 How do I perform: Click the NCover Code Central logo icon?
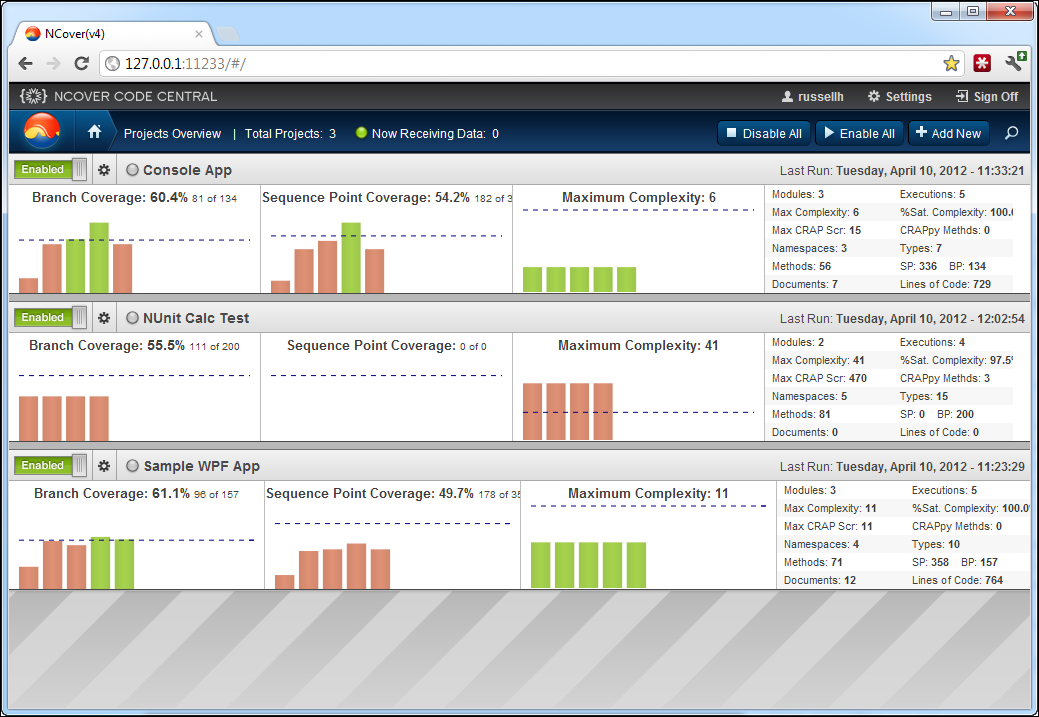point(33,96)
